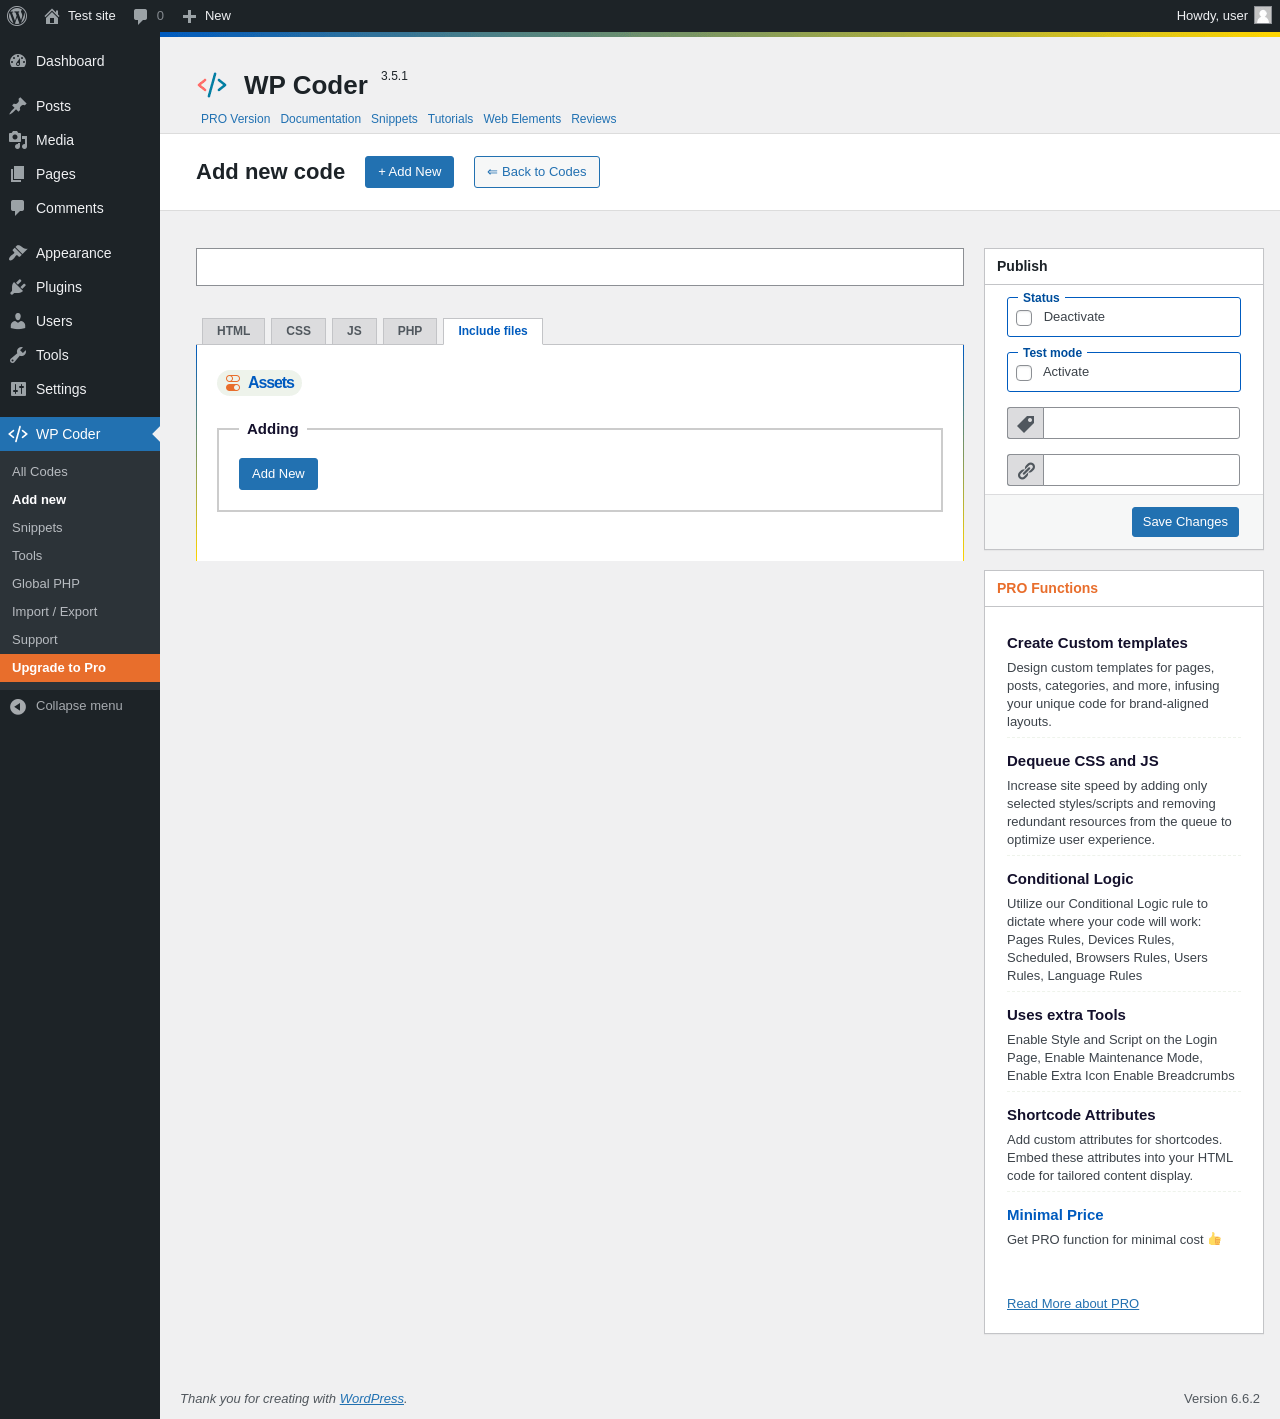The image size is (1280, 1419).
Task: Click the WP Coder logo in header
Action: 212,85
